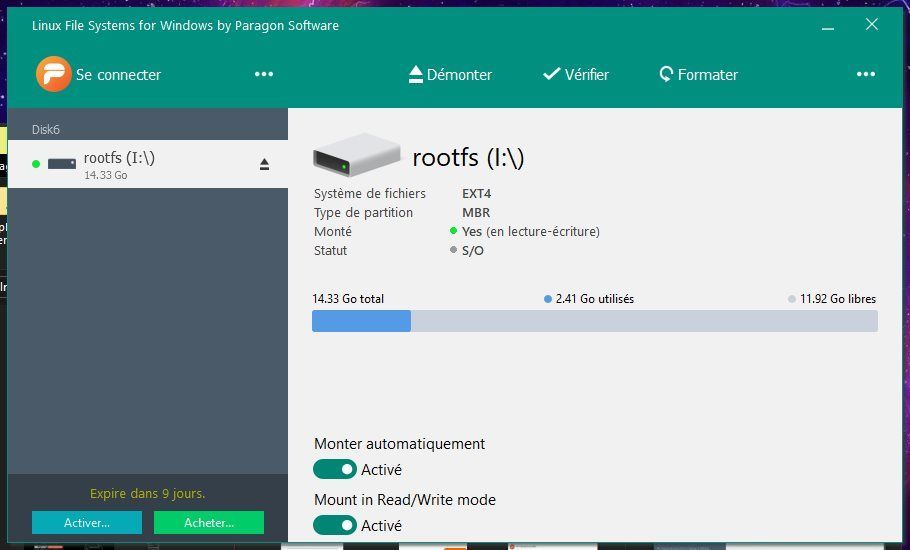The height and width of the screenshot is (550, 910).
Task: Select the rootfs (I:\) volume in sidebar
Action: [148, 164]
